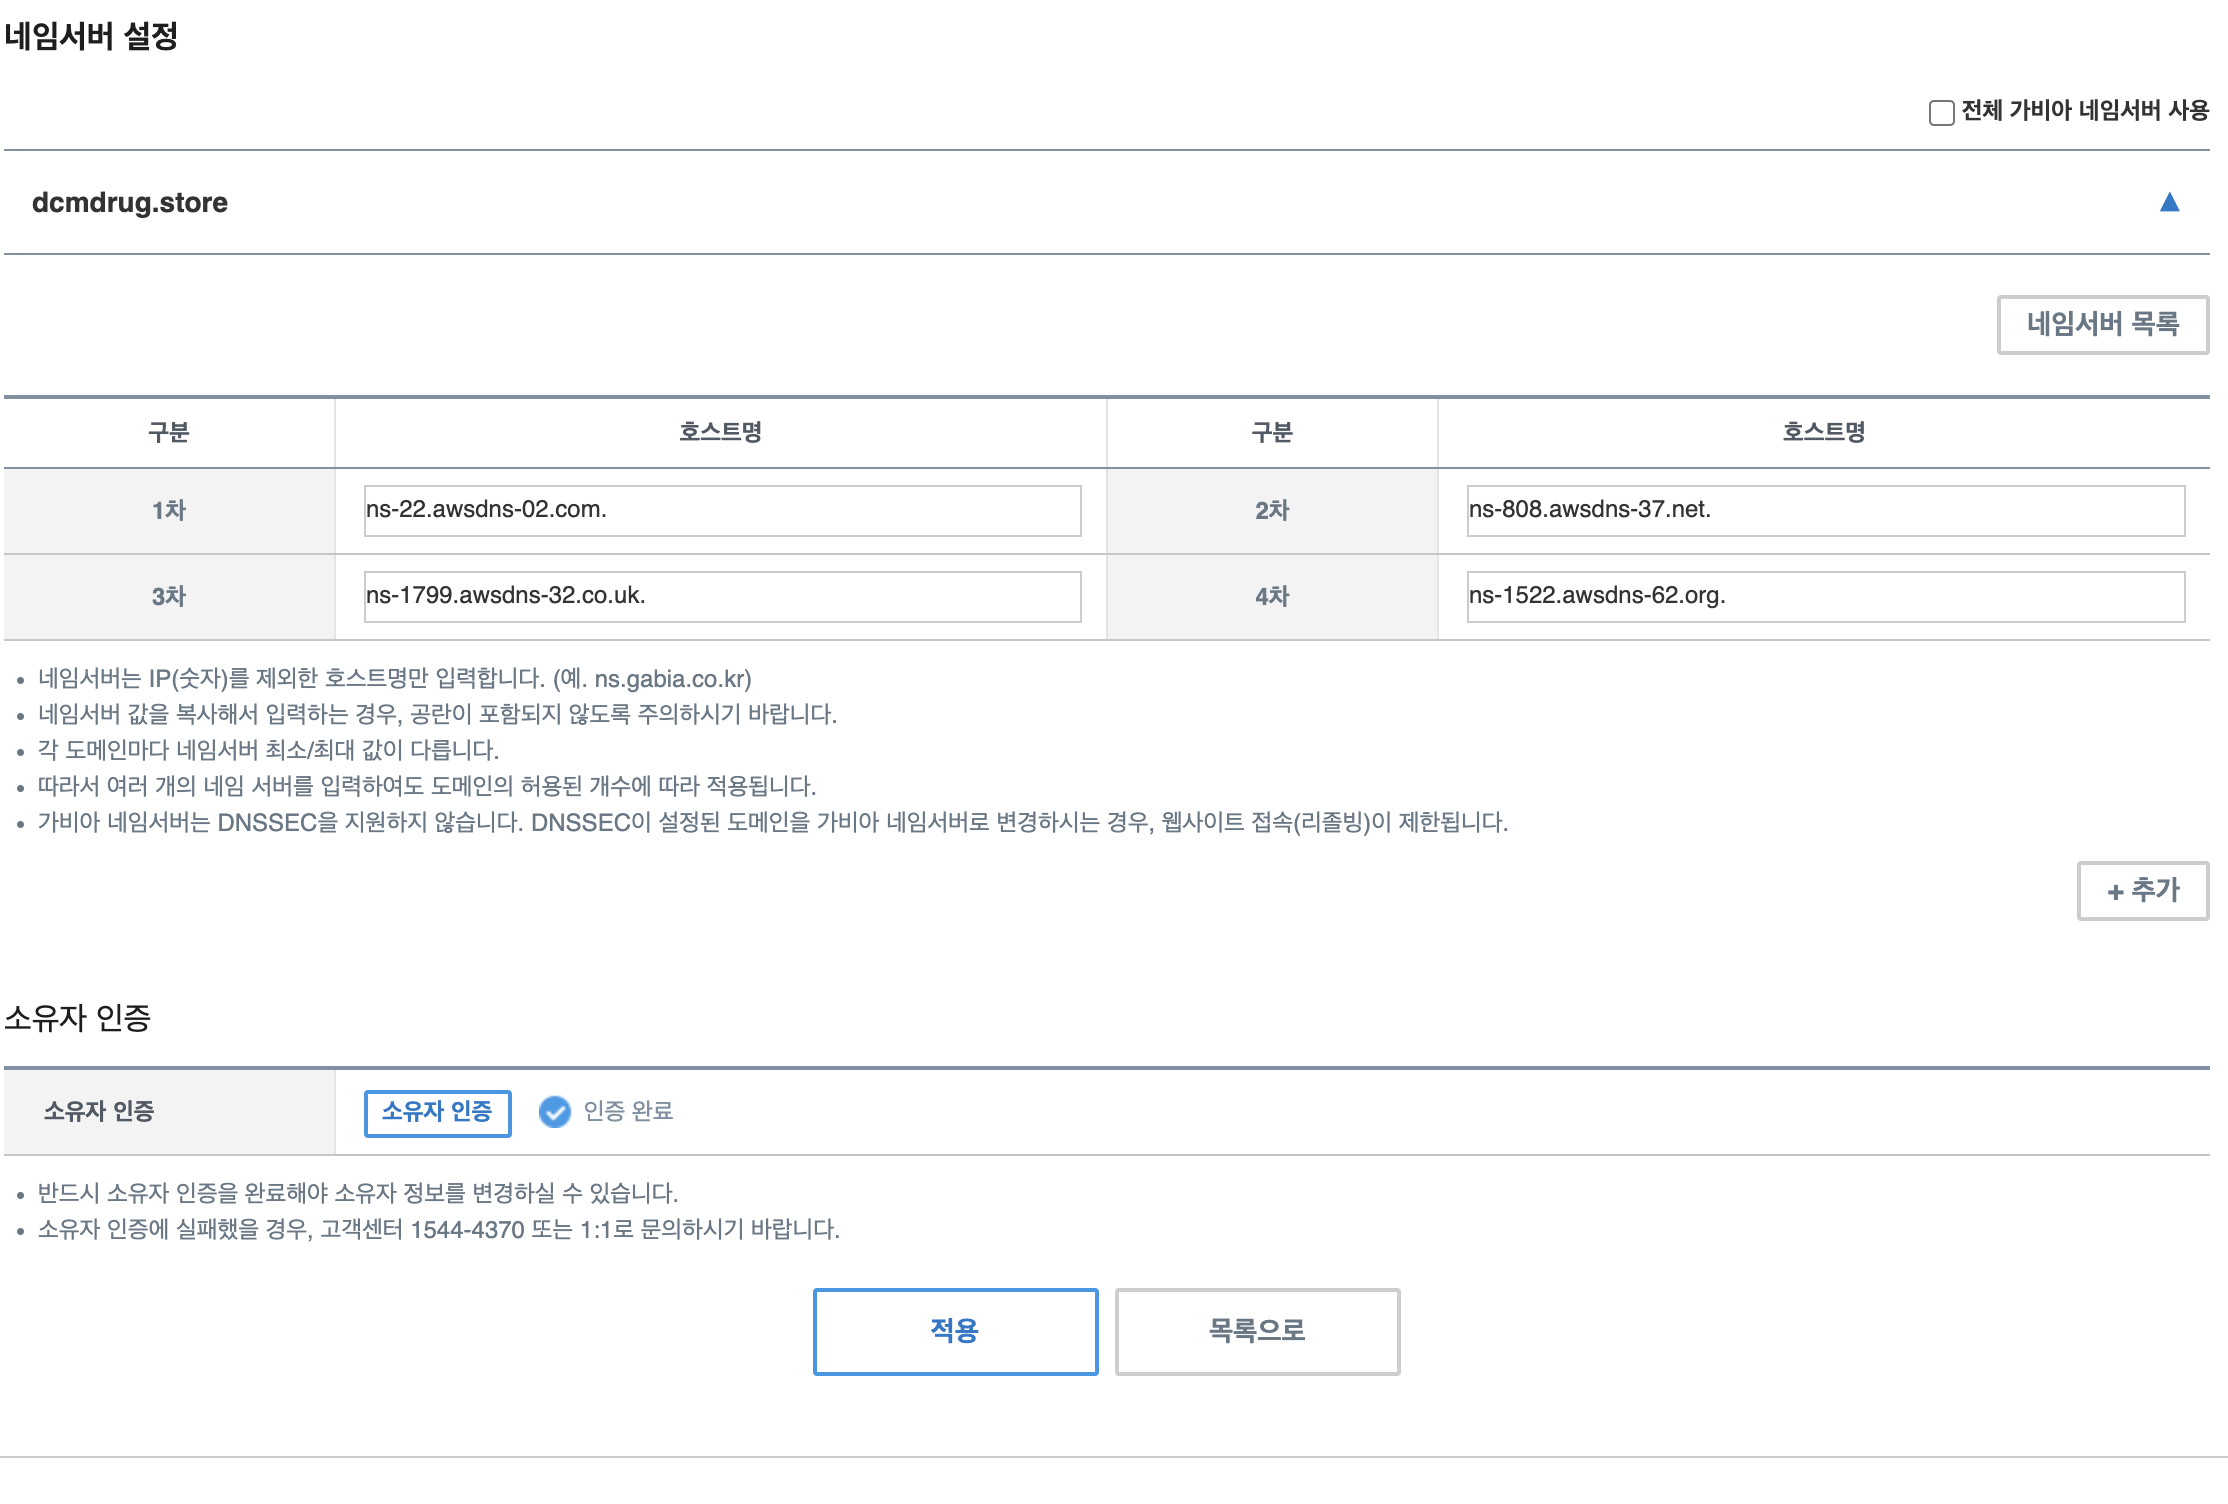
Task: Click the 1544-4370 customer center number
Action: (x=467, y=1229)
